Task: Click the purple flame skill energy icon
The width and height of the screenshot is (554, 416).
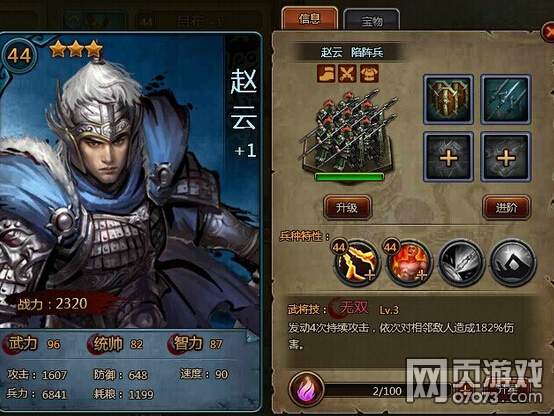Action: point(306,389)
